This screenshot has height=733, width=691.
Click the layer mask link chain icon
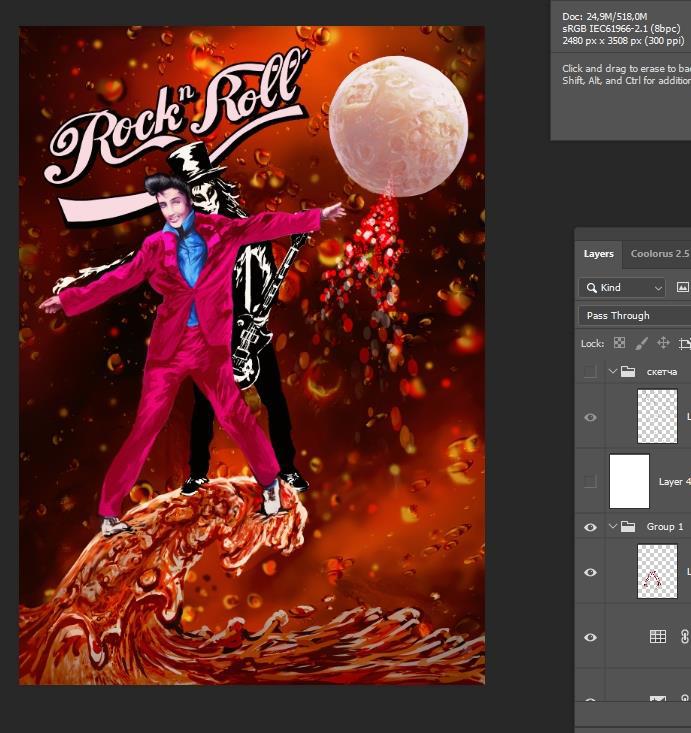(x=685, y=636)
